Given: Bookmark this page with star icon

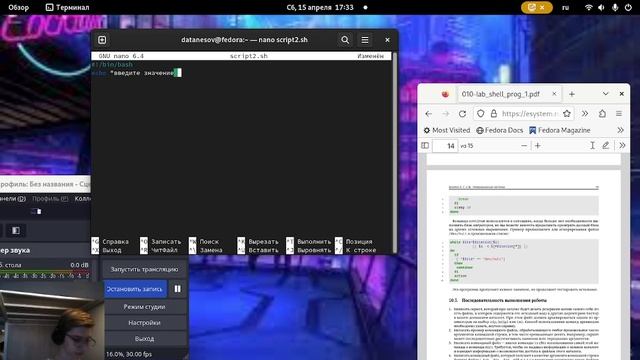Looking at the screenshot, I should (567, 113).
